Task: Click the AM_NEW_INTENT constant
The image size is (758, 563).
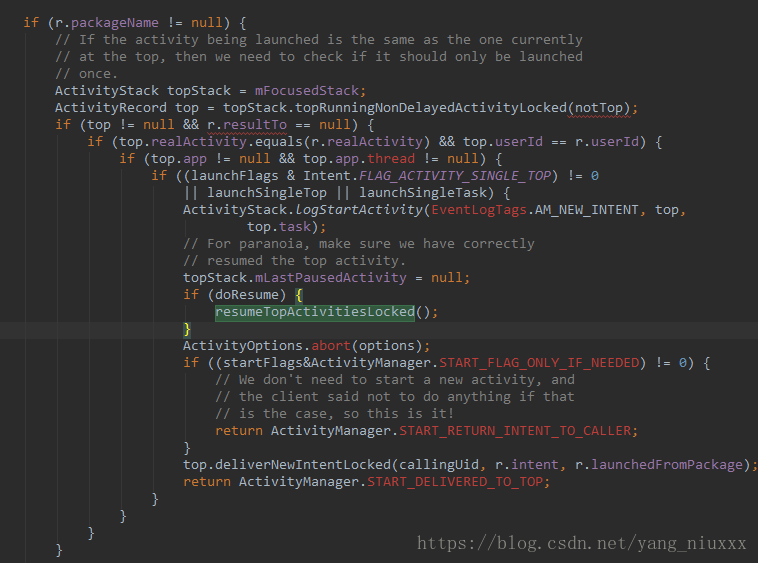Action: (x=586, y=210)
